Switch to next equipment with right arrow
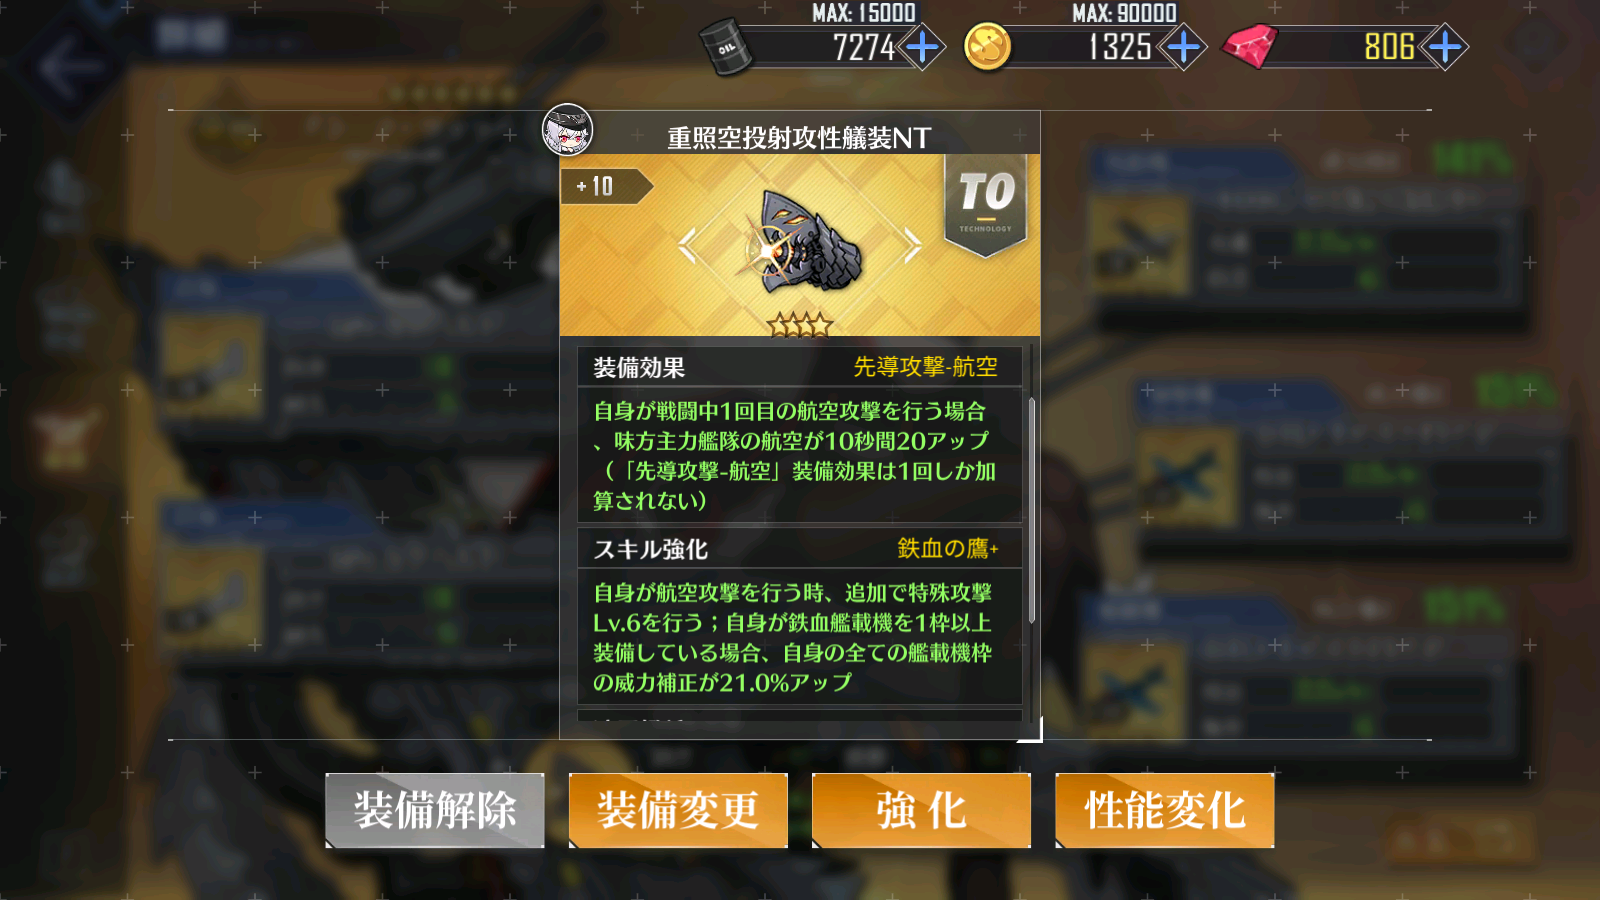This screenshot has width=1600, height=900. 912,245
